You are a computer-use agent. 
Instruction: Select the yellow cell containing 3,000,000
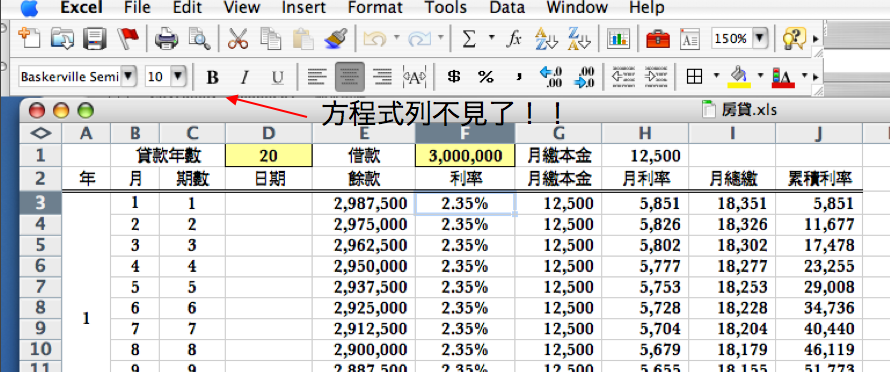(x=465, y=156)
